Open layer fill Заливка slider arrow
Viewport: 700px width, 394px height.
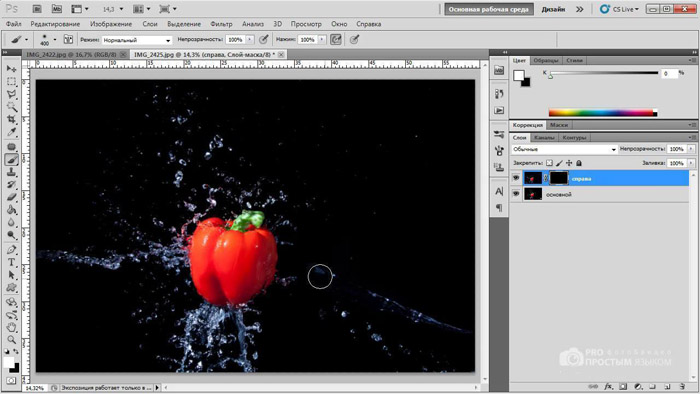(691, 163)
